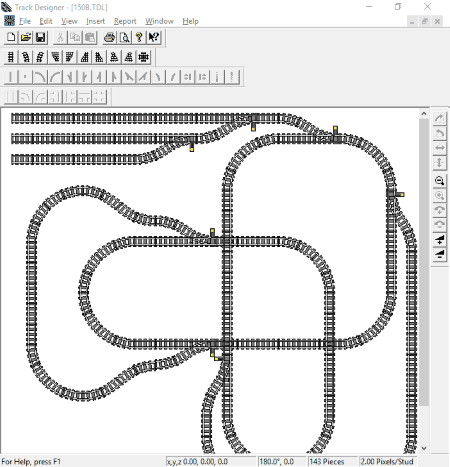Click vertical scrollbar up arrow
The height and width of the screenshot is (467, 450).
click(x=424, y=114)
